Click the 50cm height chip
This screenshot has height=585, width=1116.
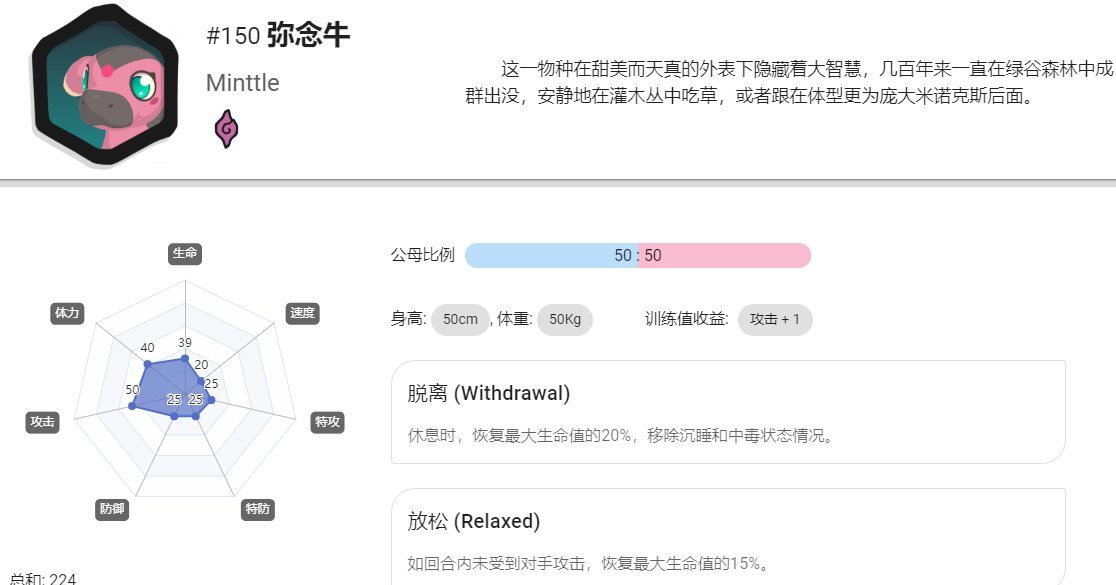(x=460, y=320)
